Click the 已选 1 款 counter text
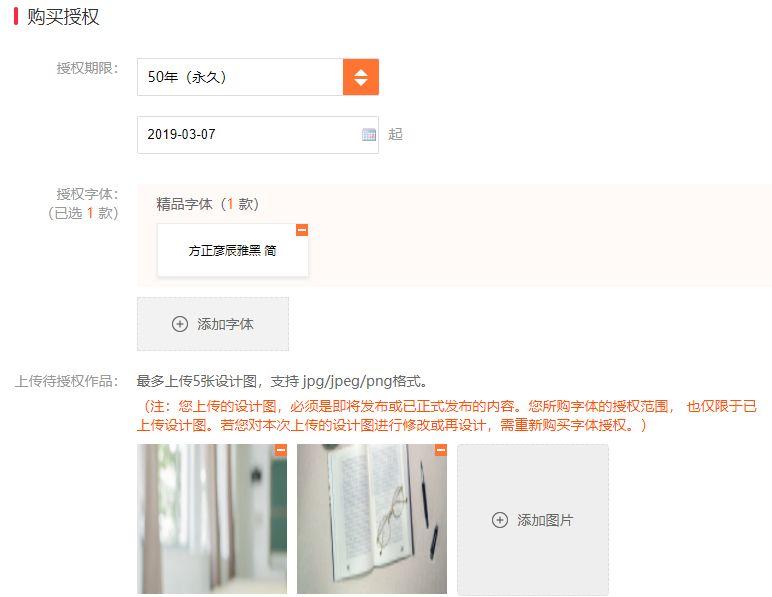 pyautogui.click(x=83, y=213)
